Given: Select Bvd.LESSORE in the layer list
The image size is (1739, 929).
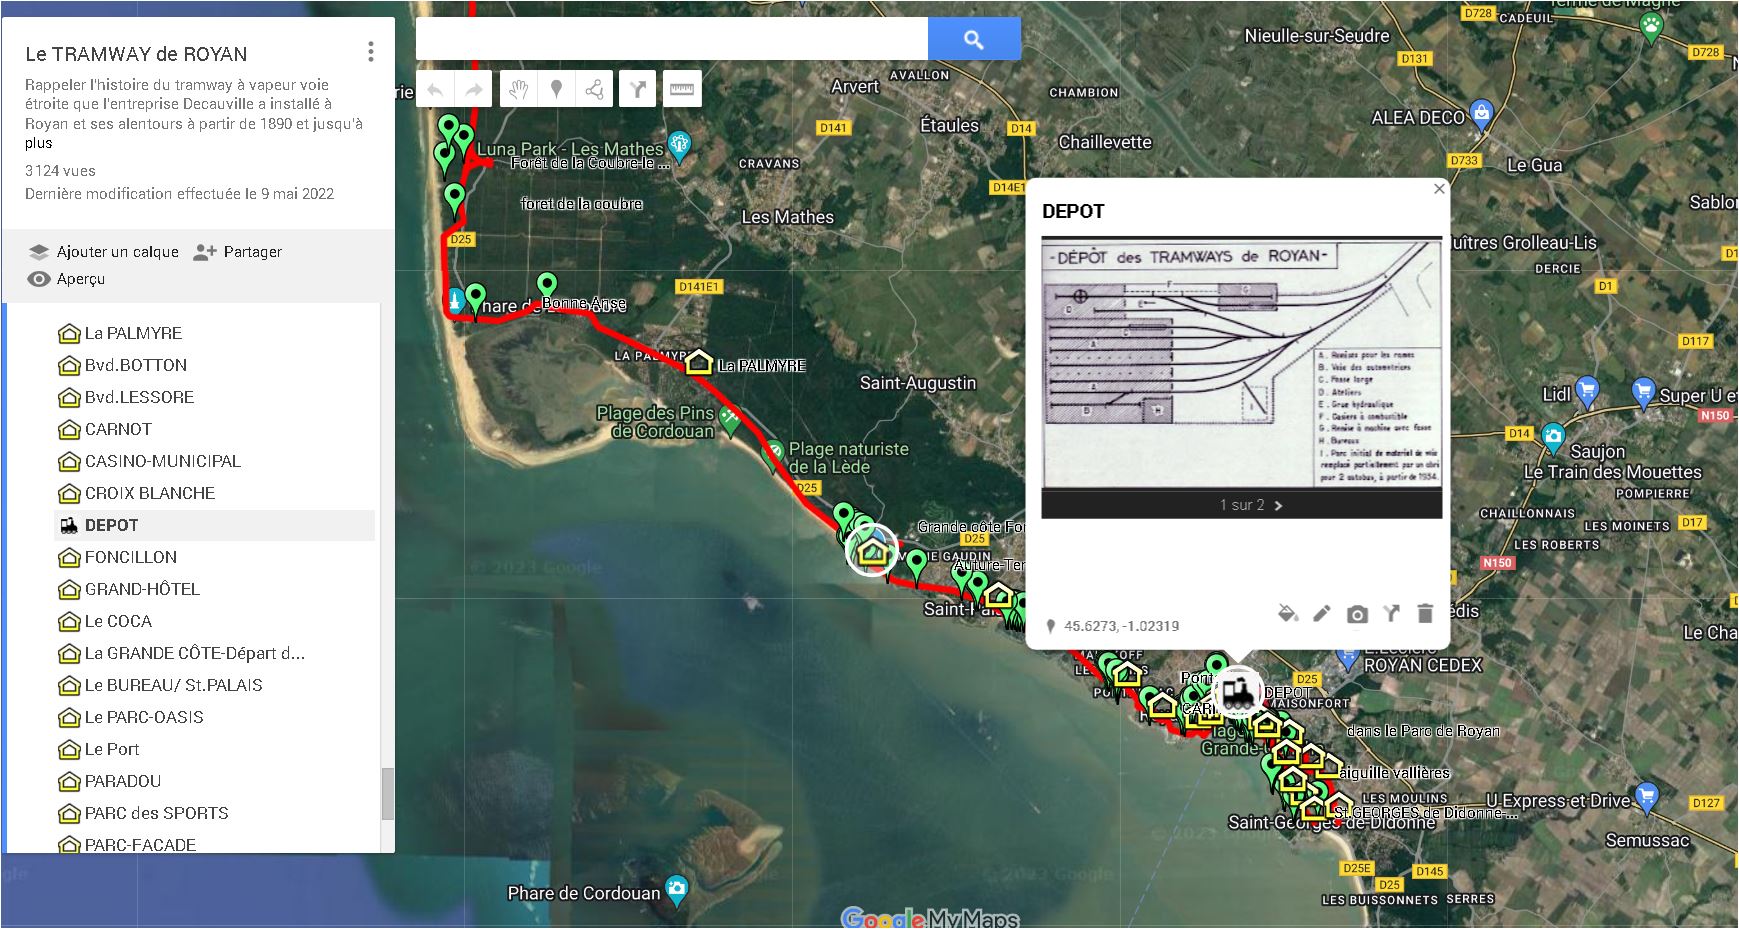Looking at the screenshot, I should [215, 397].
